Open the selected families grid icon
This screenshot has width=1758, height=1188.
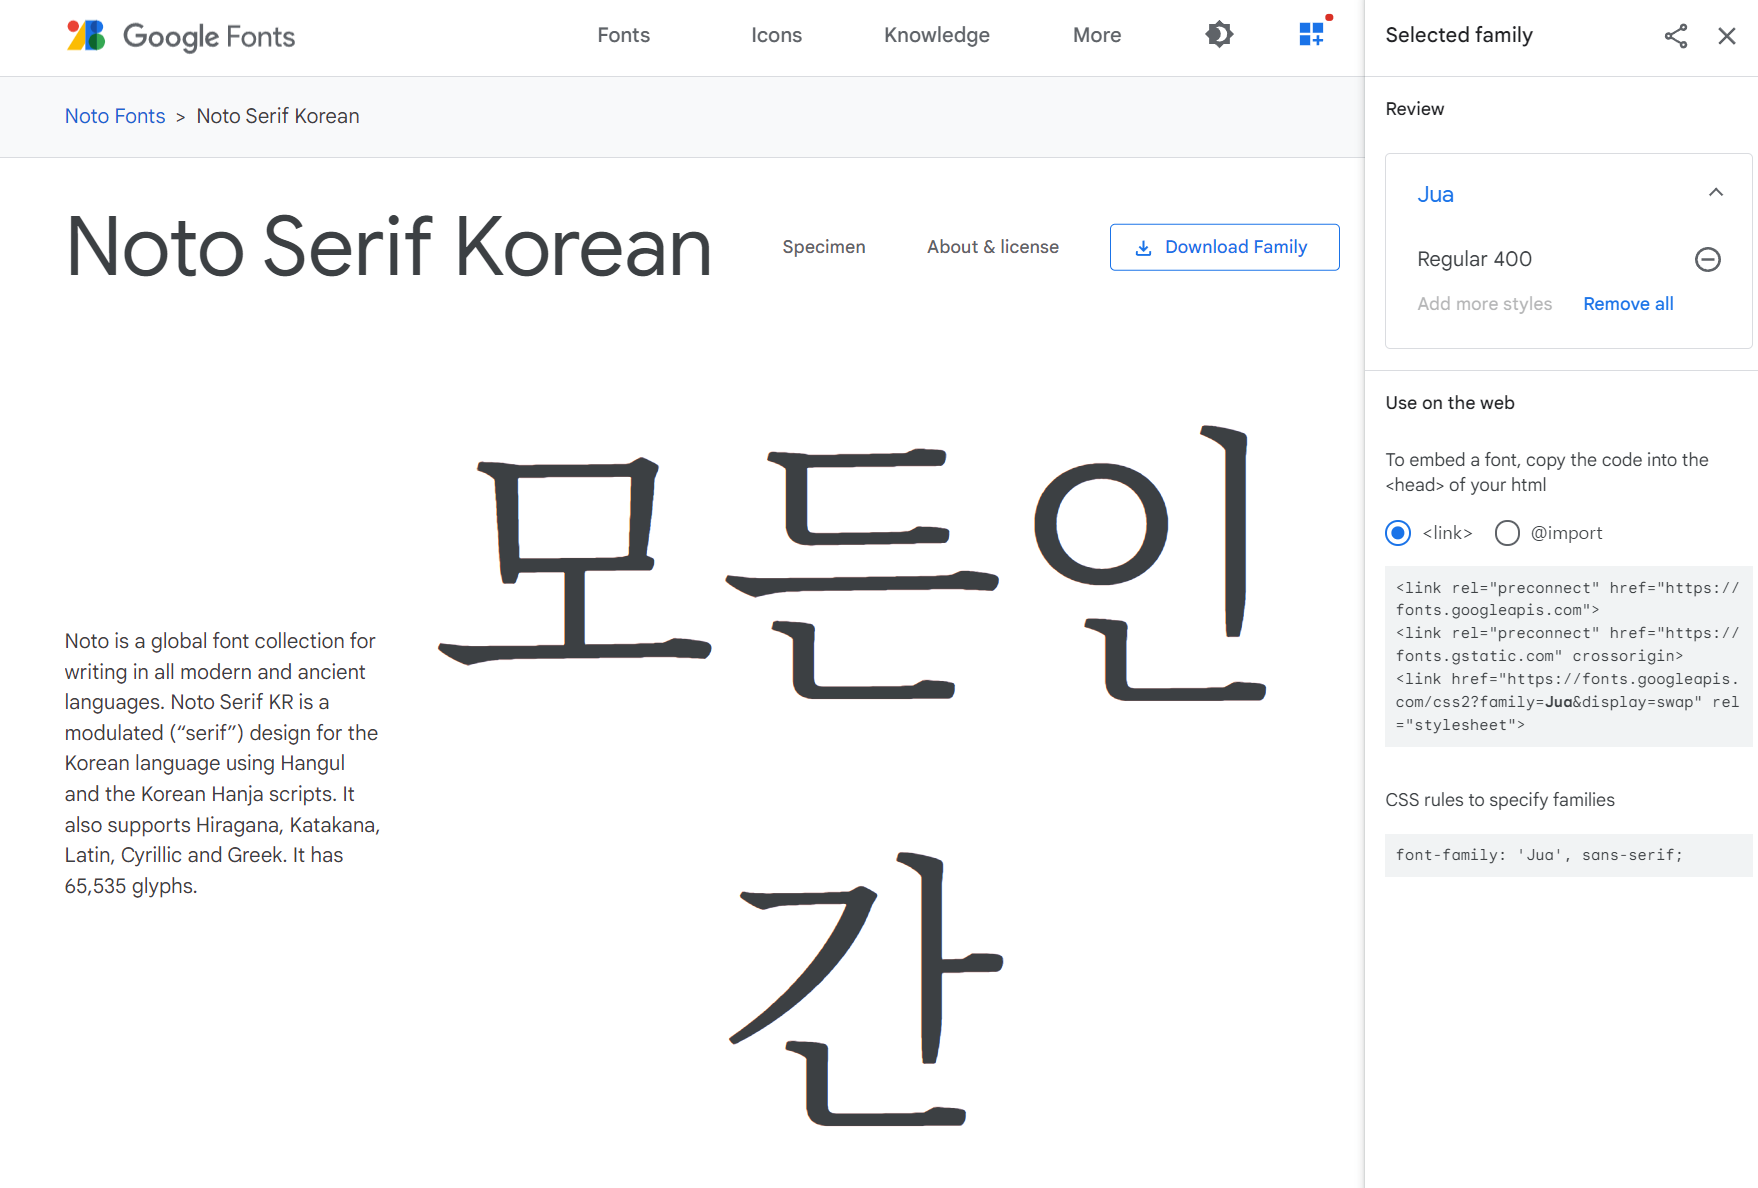click(x=1312, y=35)
